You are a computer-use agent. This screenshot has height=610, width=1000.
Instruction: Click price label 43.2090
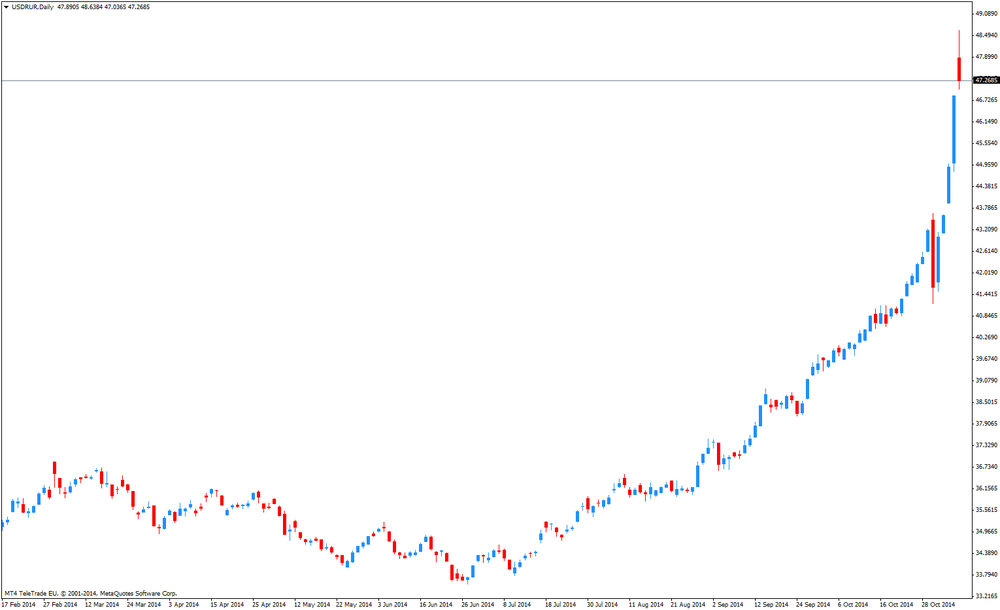tap(986, 229)
